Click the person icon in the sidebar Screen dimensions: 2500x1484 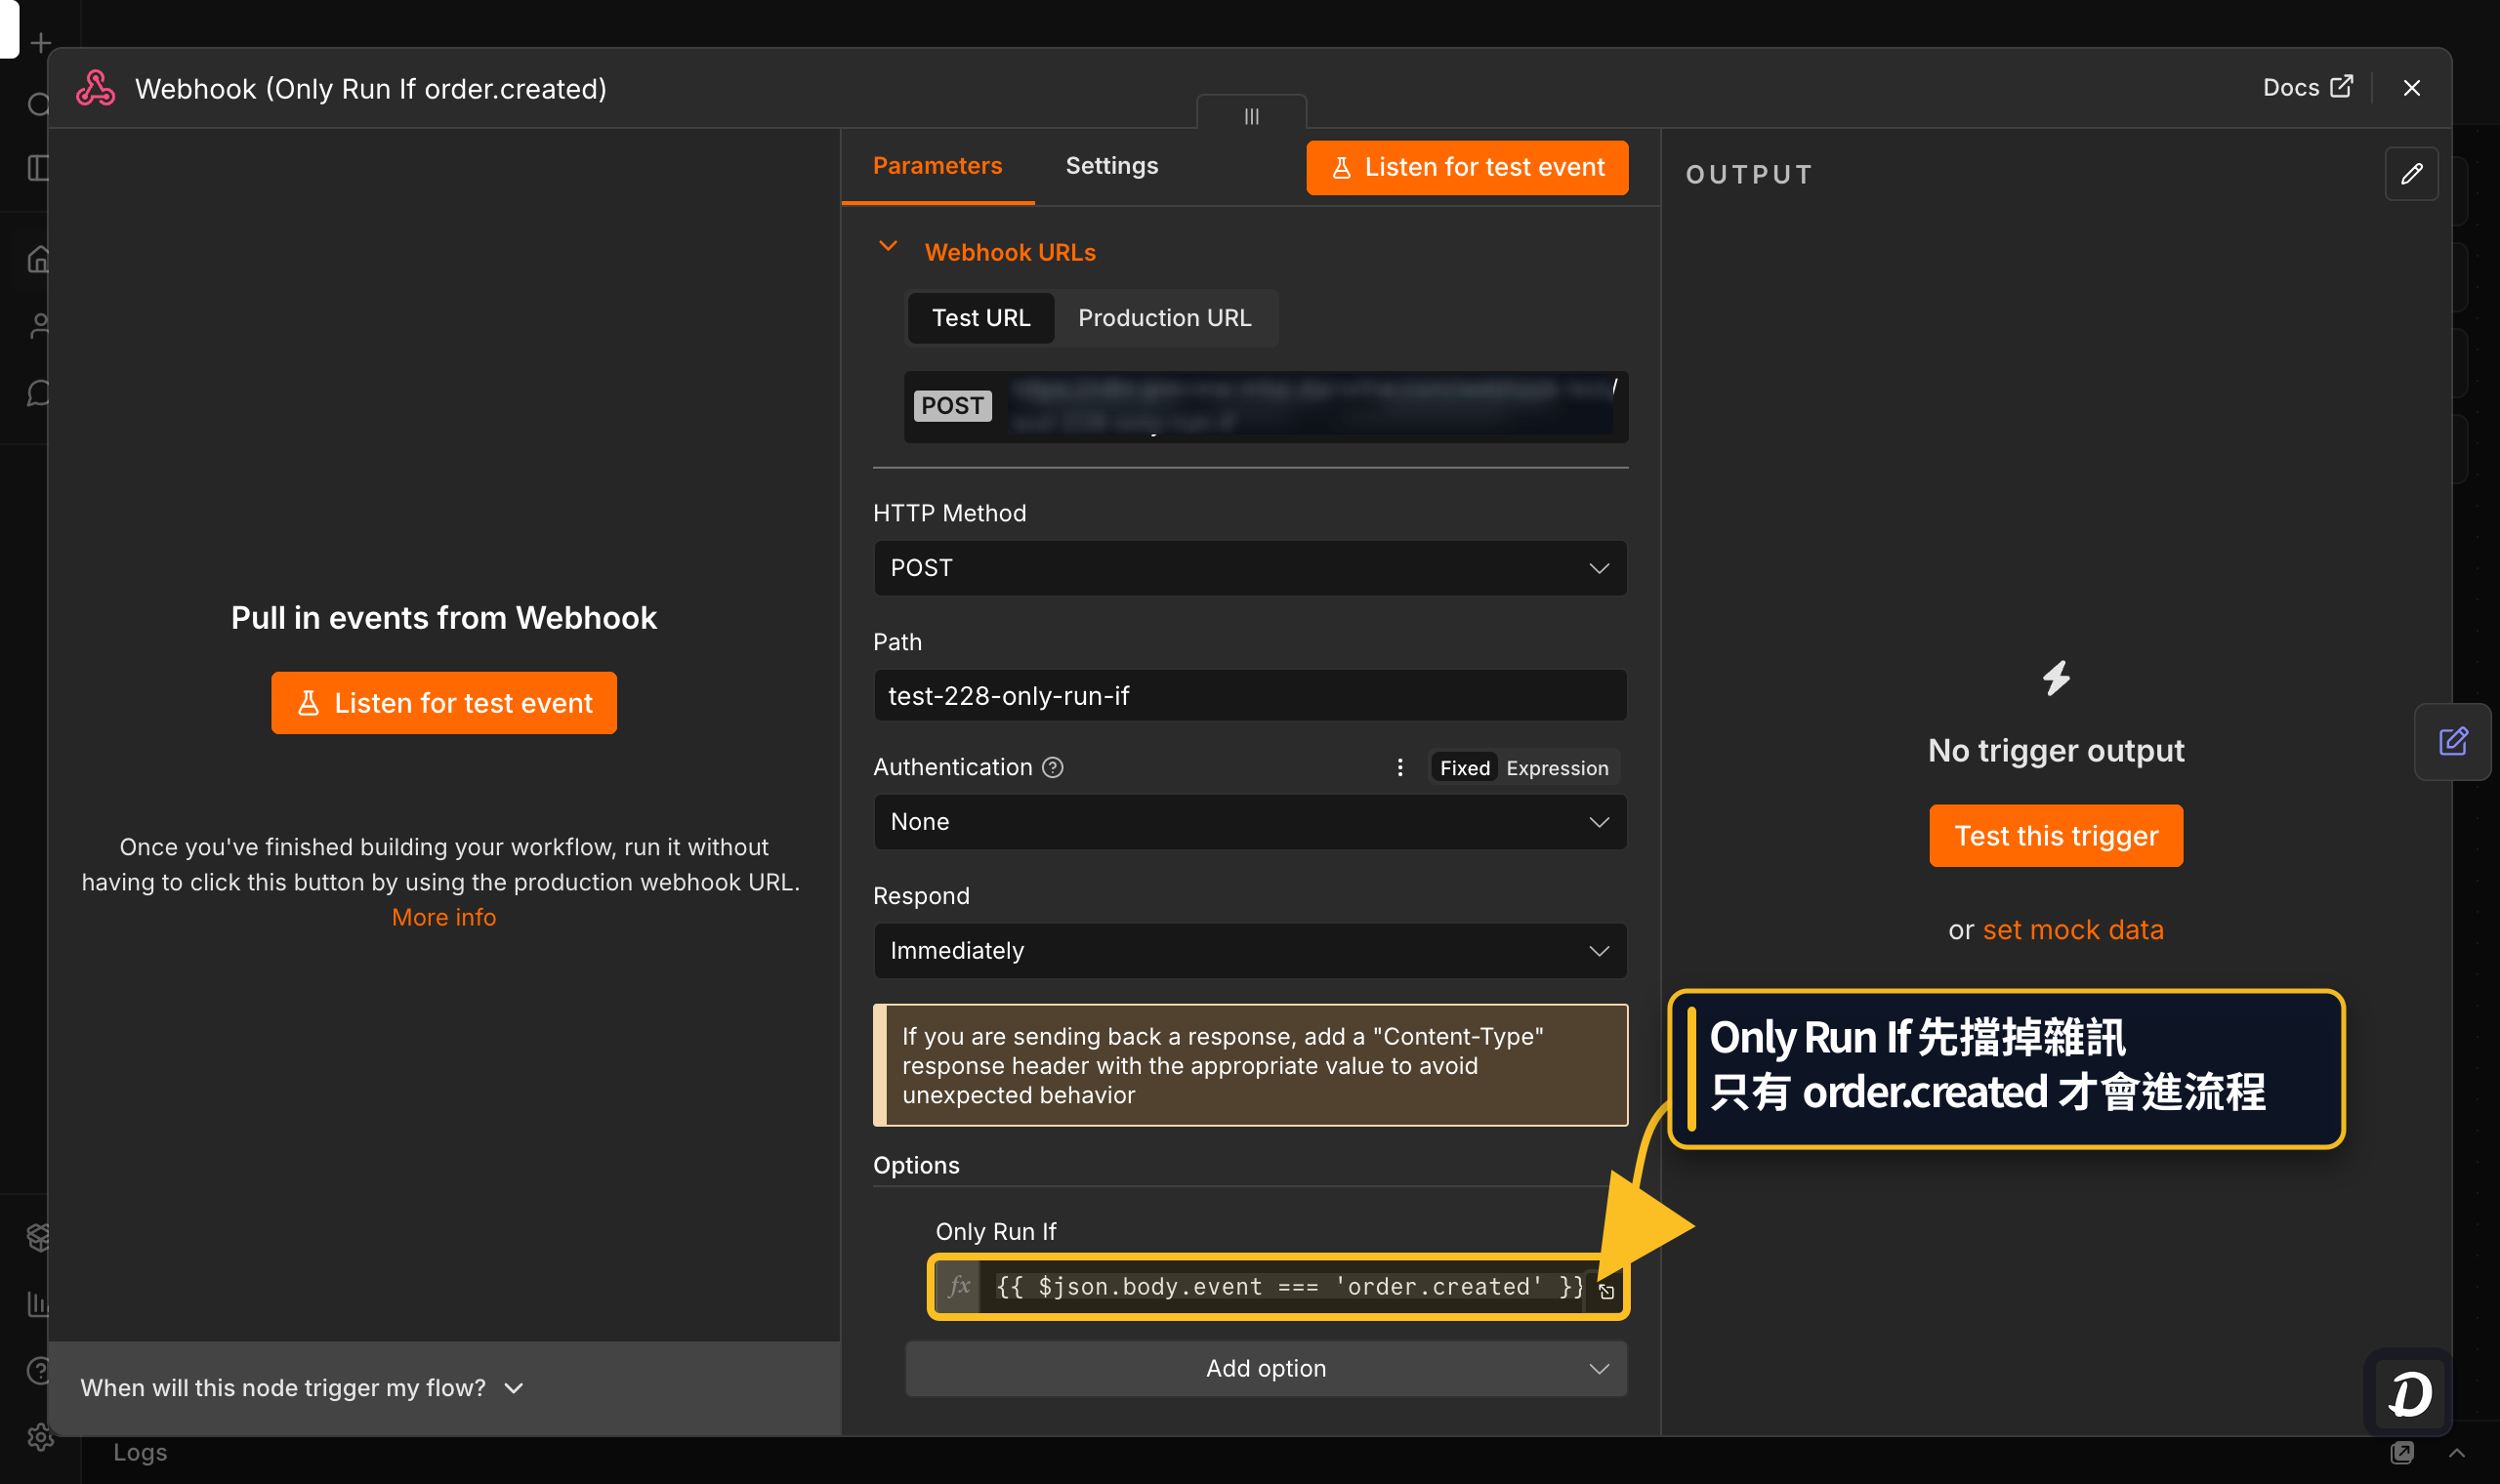tap(39, 325)
